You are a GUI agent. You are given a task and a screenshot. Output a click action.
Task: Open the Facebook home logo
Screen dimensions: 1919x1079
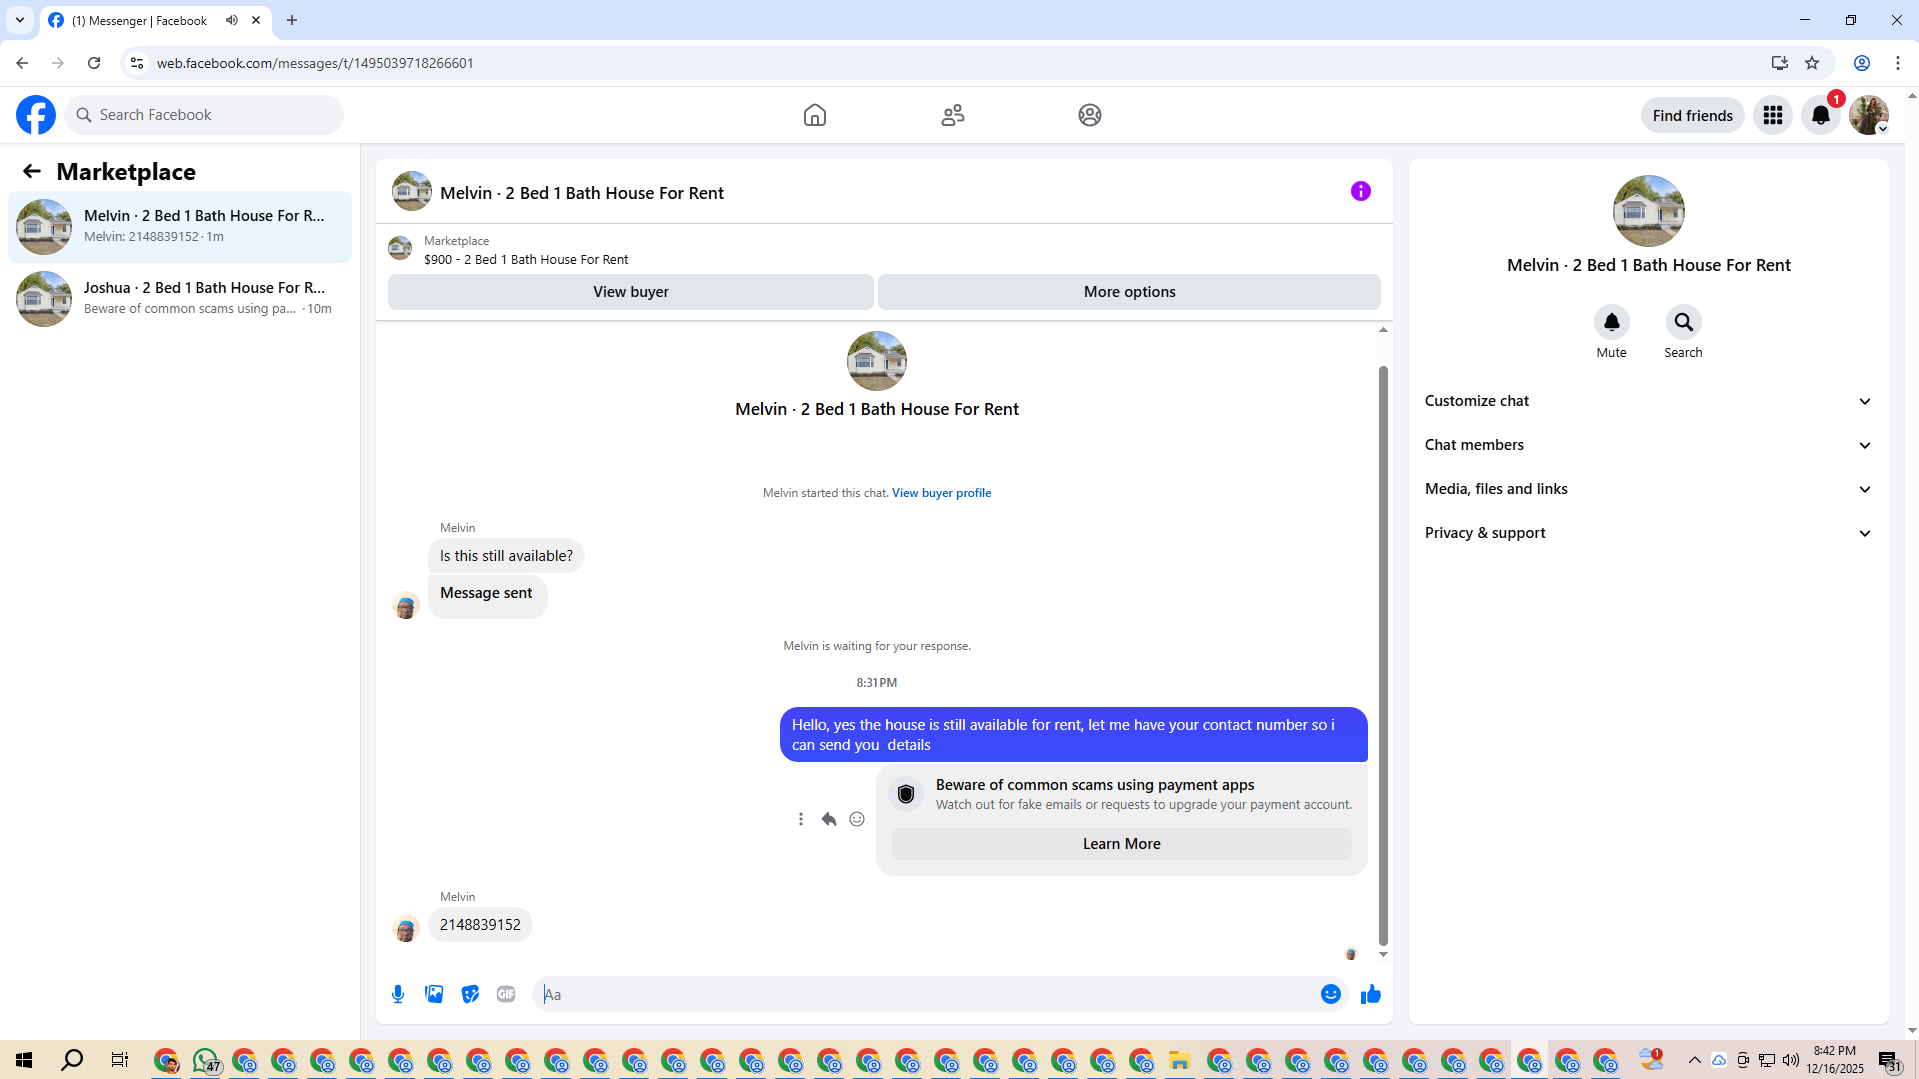tap(36, 115)
